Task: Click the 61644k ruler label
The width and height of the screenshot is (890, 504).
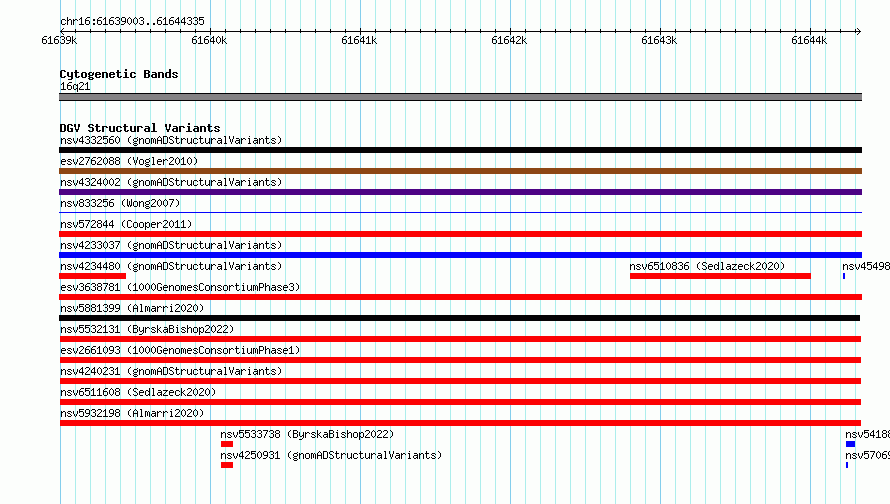Action: pos(809,40)
